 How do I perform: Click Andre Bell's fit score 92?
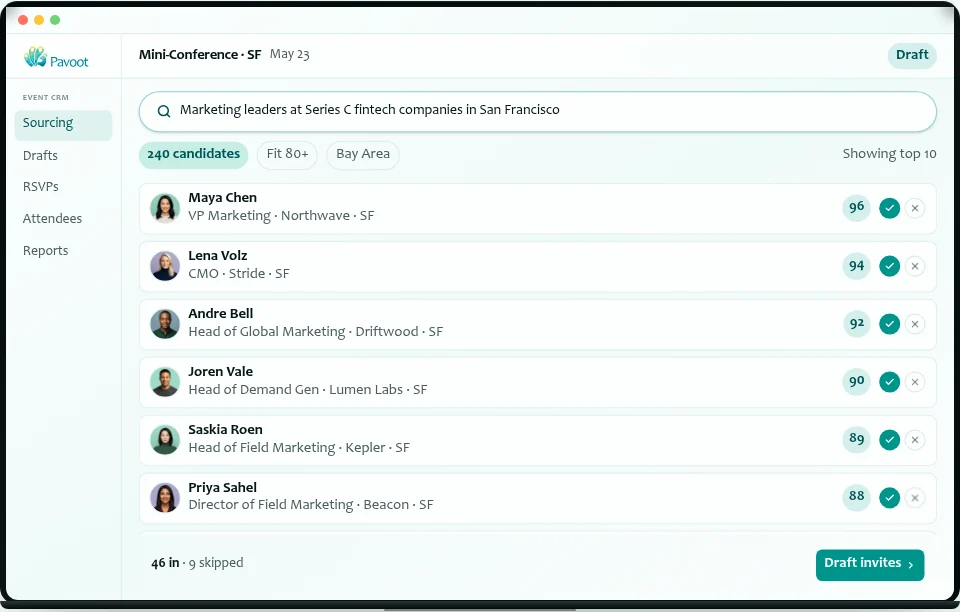pyautogui.click(x=856, y=323)
